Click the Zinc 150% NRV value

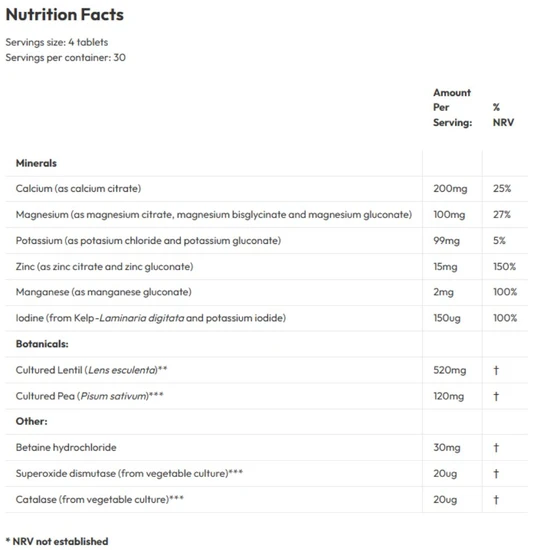(504, 267)
